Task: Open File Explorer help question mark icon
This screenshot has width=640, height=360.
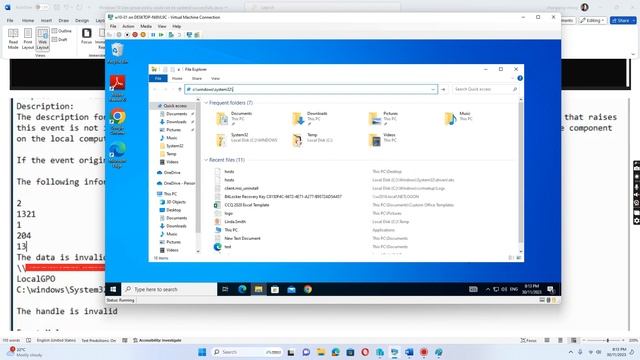Action: 520,78
